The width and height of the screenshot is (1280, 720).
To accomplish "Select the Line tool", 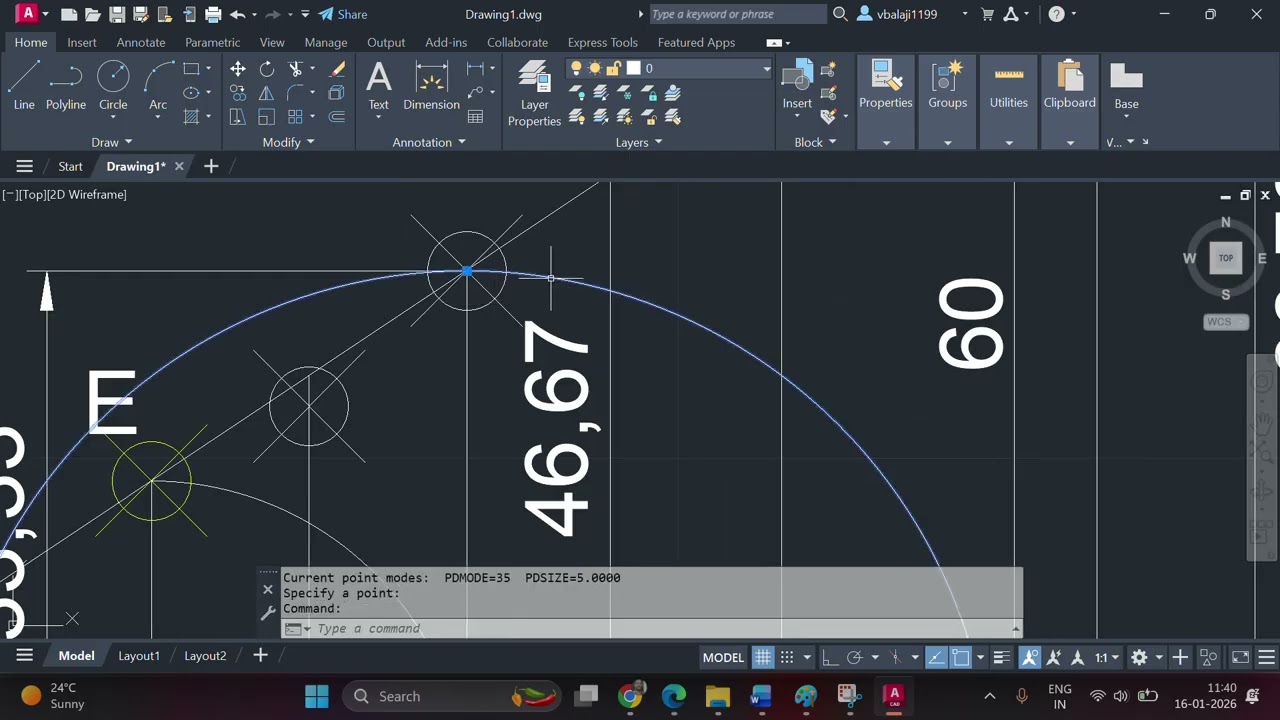I will [x=24, y=85].
